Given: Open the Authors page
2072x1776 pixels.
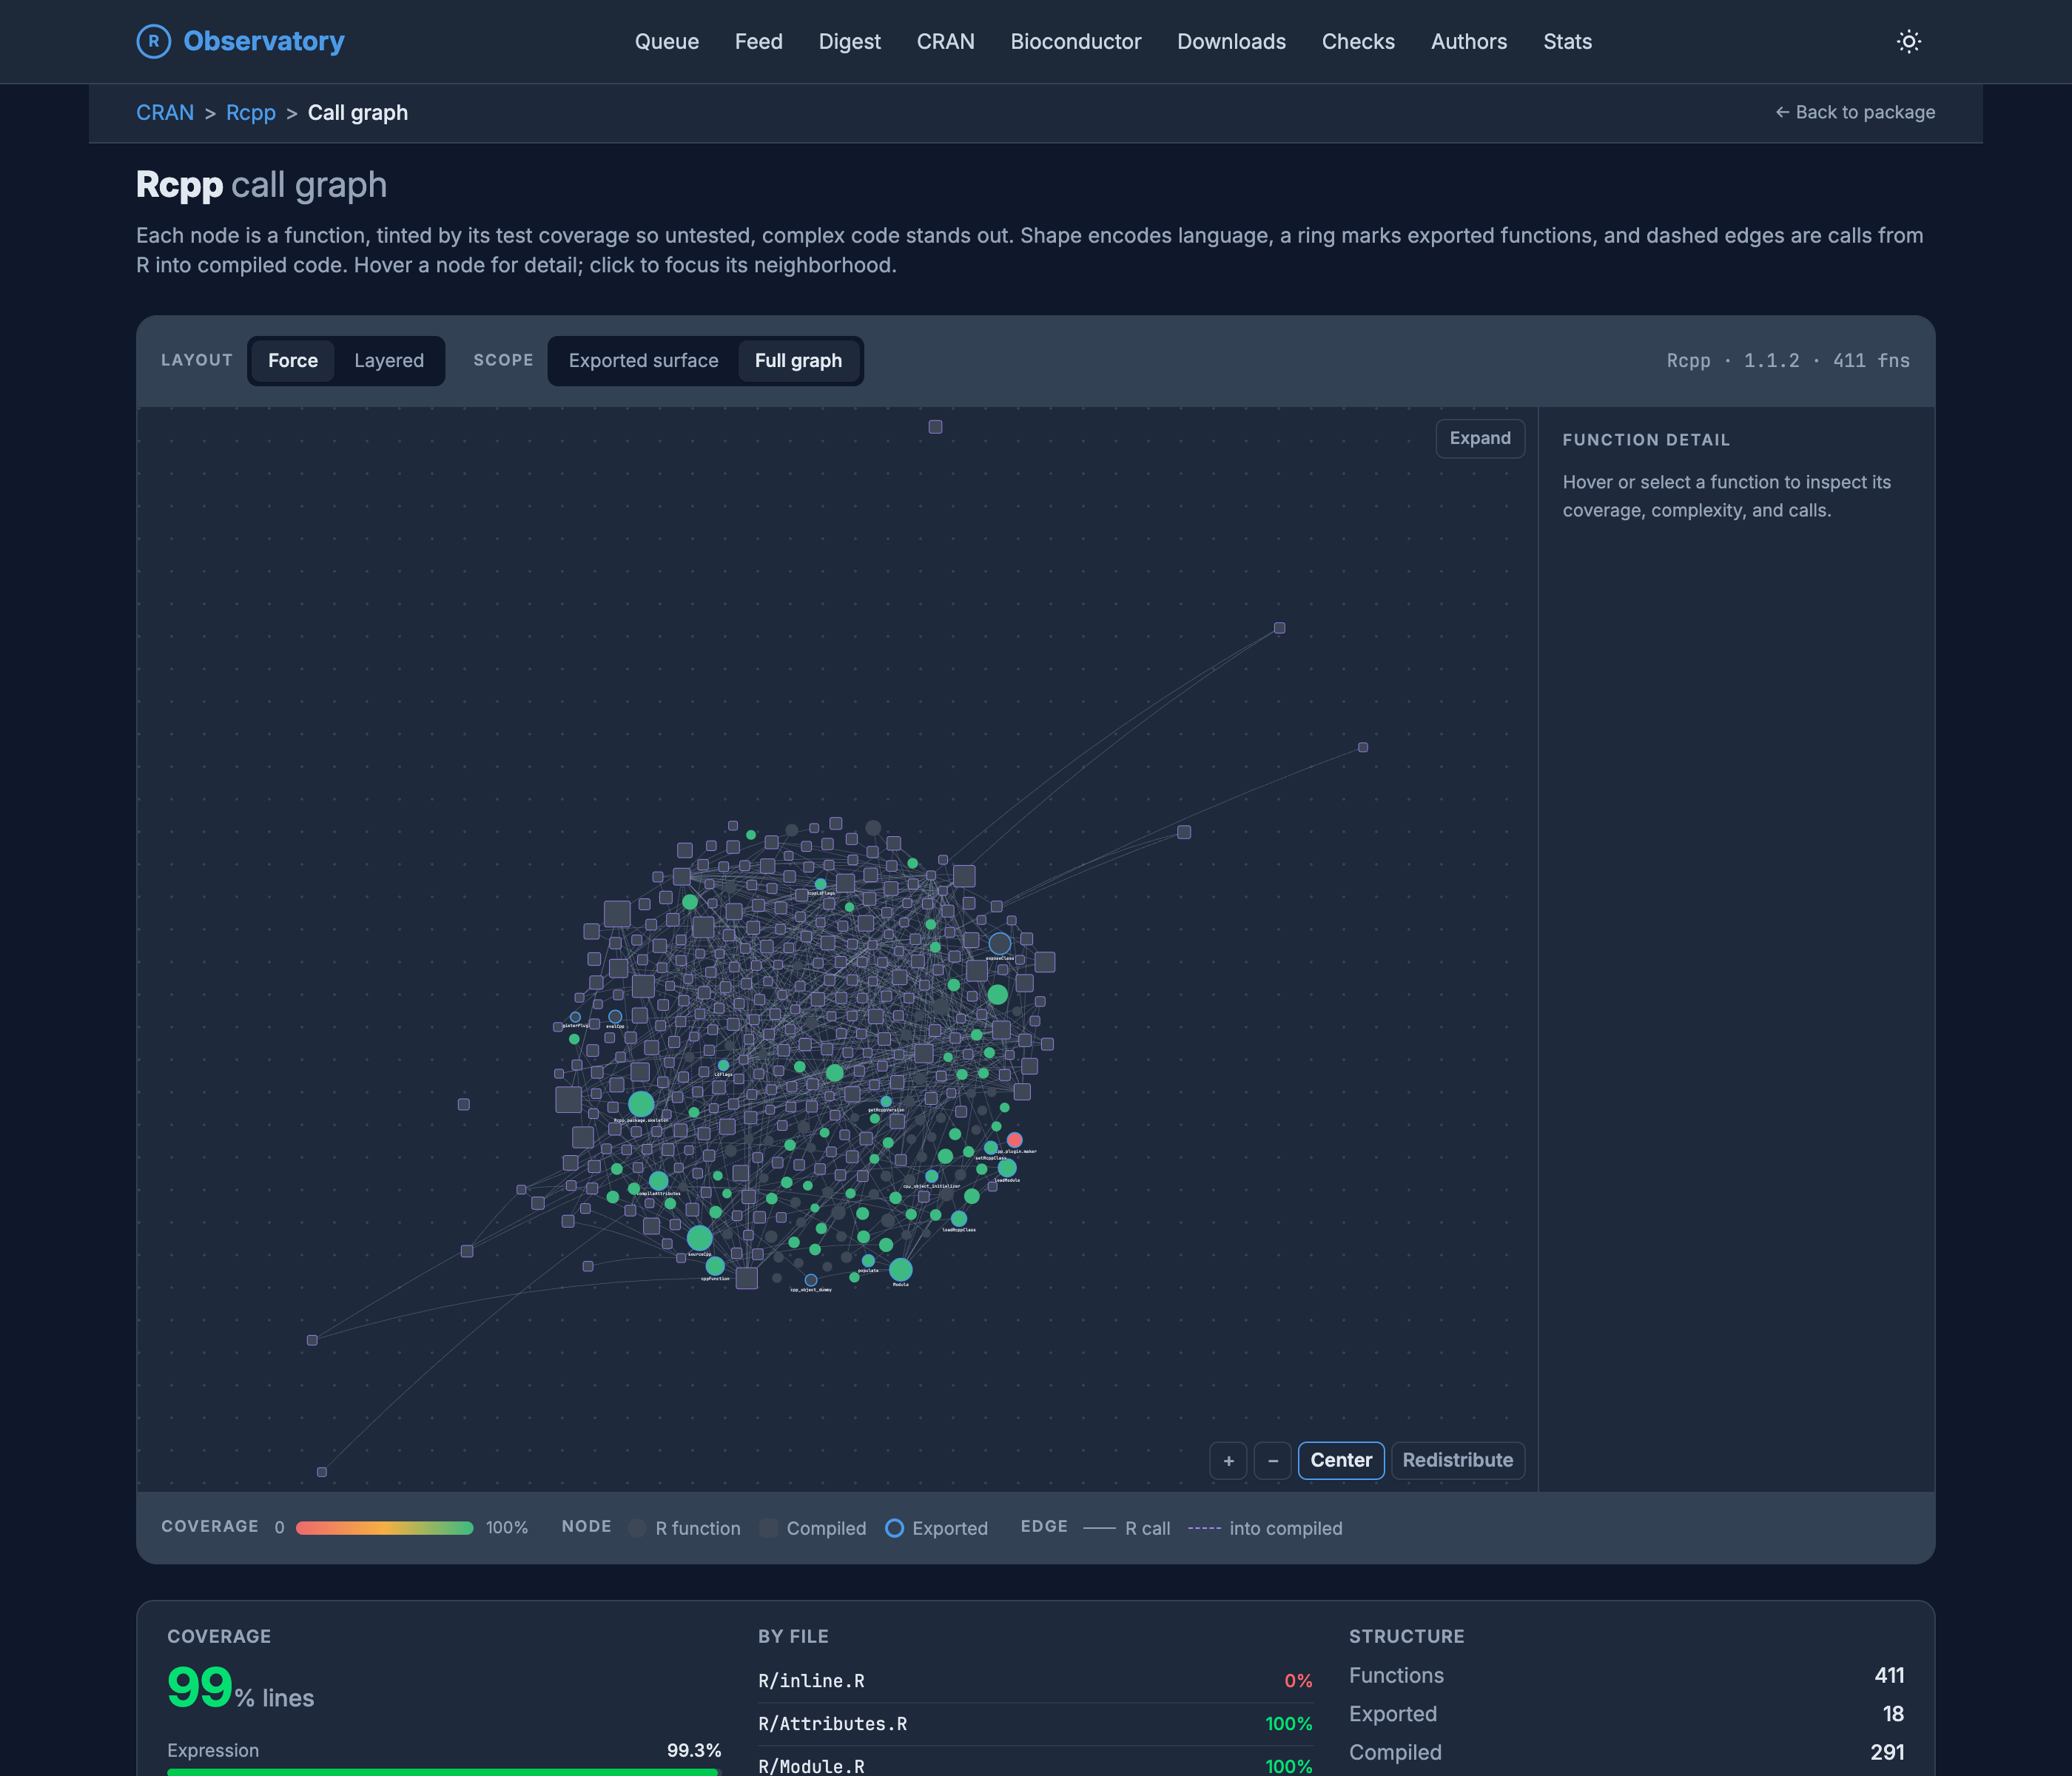Looking at the screenshot, I should (1468, 41).
